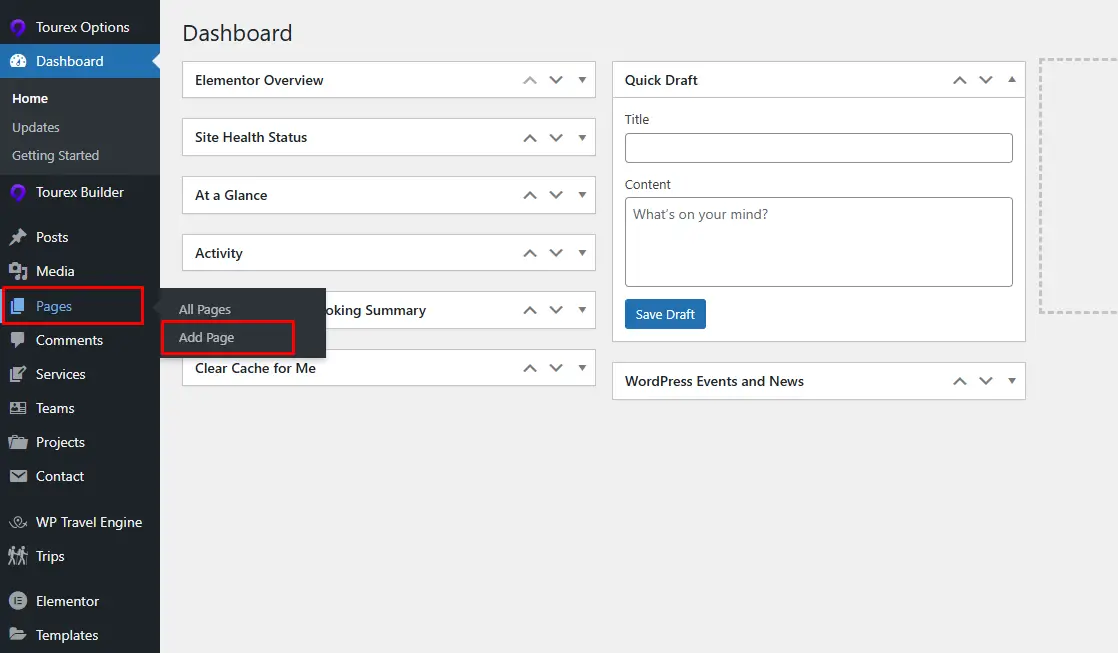The width and height of the screenshot is (1118, 653).
Task: Expand the Clear Cache for Me panel
Action: point(583,368)
